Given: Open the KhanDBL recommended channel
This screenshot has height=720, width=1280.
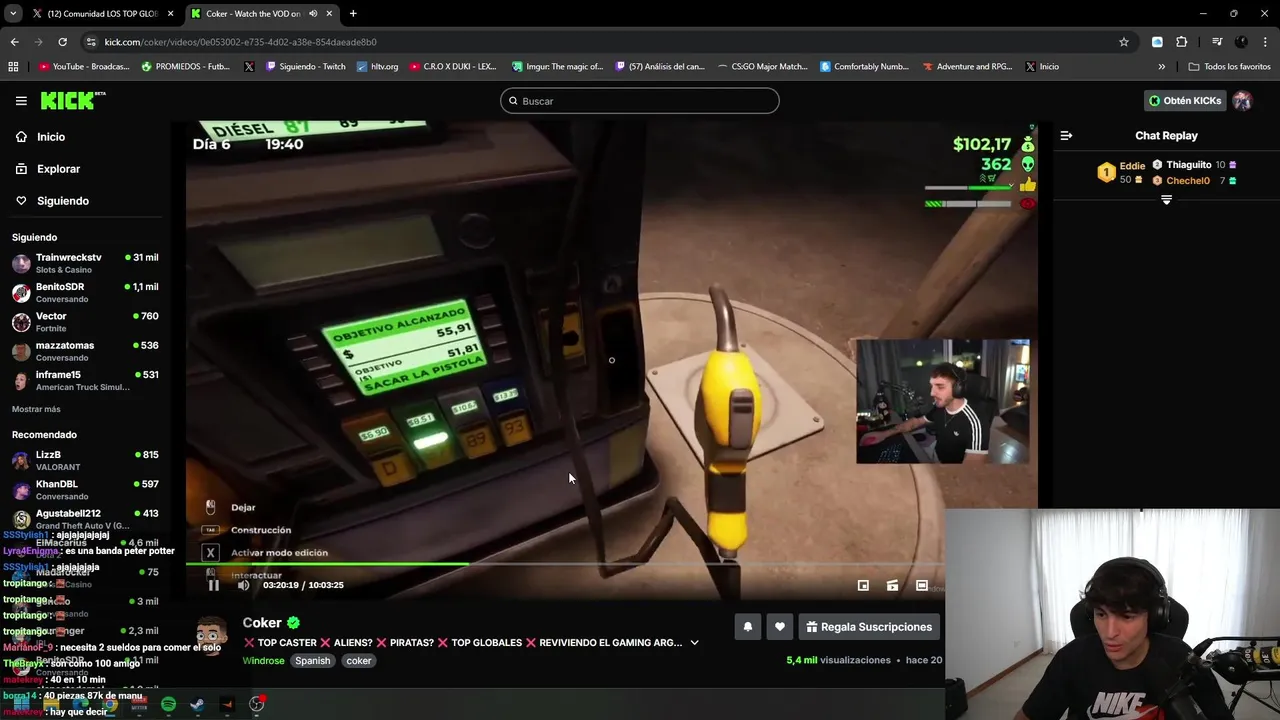Looking at the screenshot, I should click(85, 489).
